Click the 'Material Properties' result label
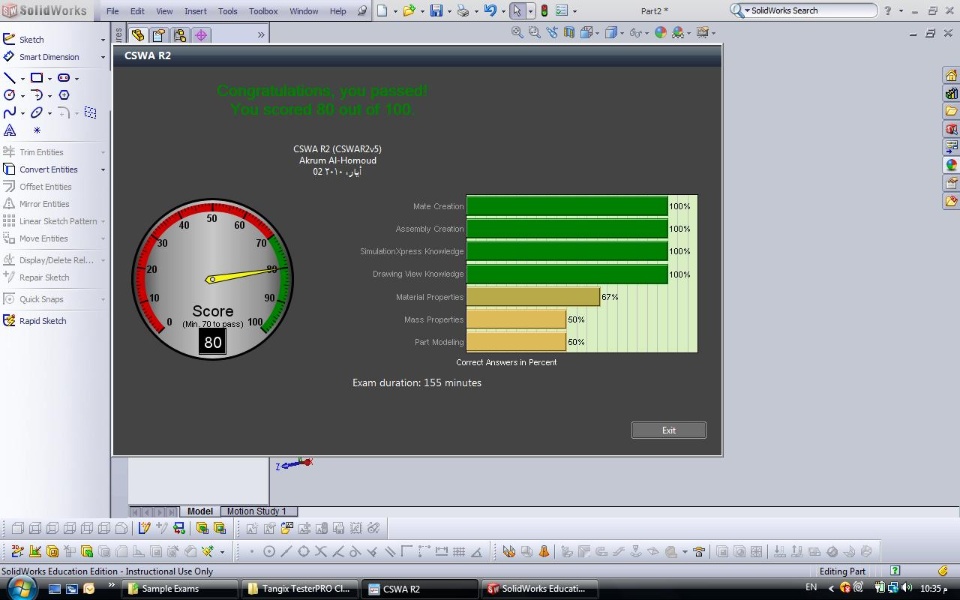Image resolution: width=960 pixels, height=600 pixels. [430, 297]
